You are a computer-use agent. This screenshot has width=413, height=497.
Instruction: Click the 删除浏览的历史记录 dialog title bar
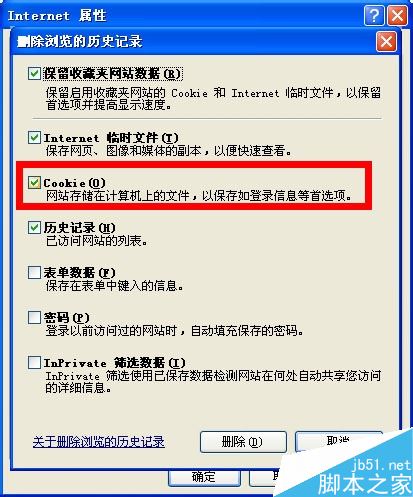coord(193,42)
